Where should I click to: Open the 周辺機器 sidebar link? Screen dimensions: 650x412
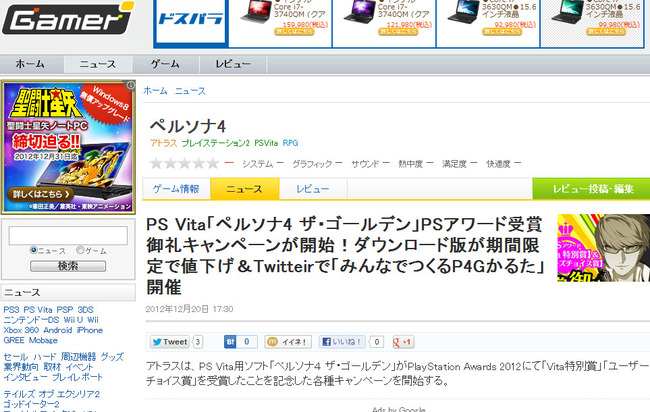point(78,357)
